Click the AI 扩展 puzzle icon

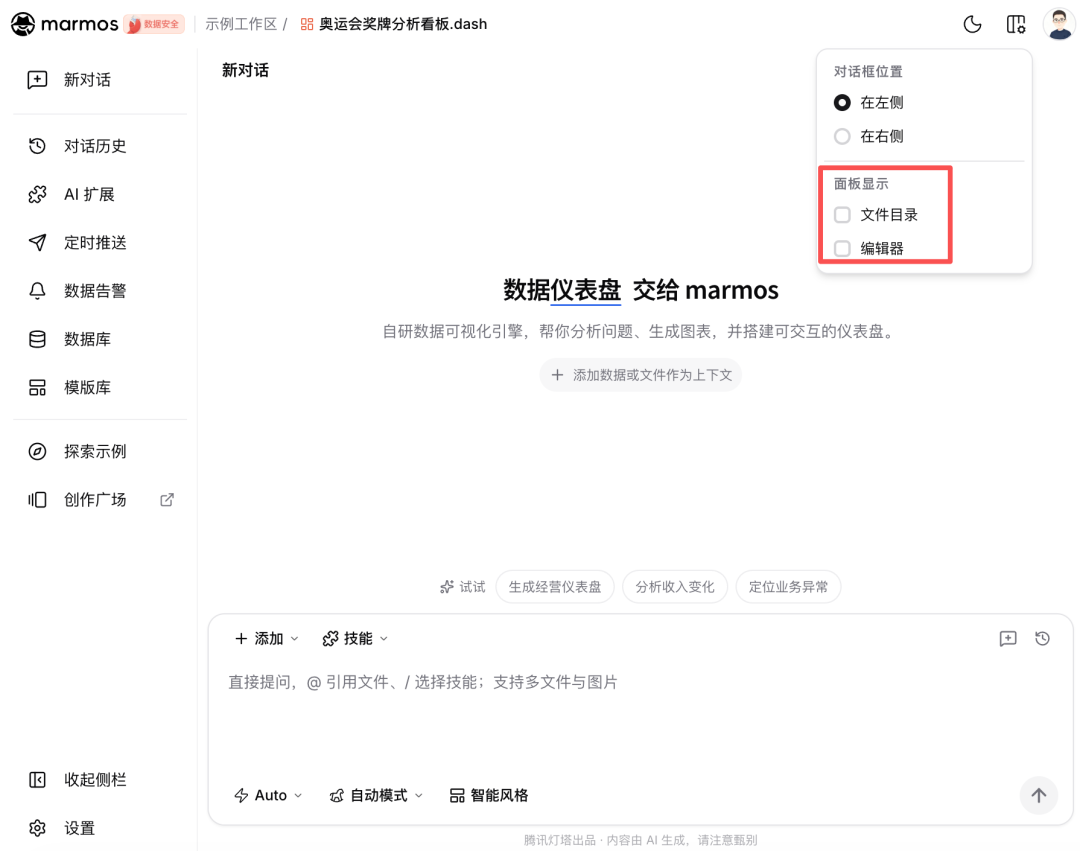(37, 194)
